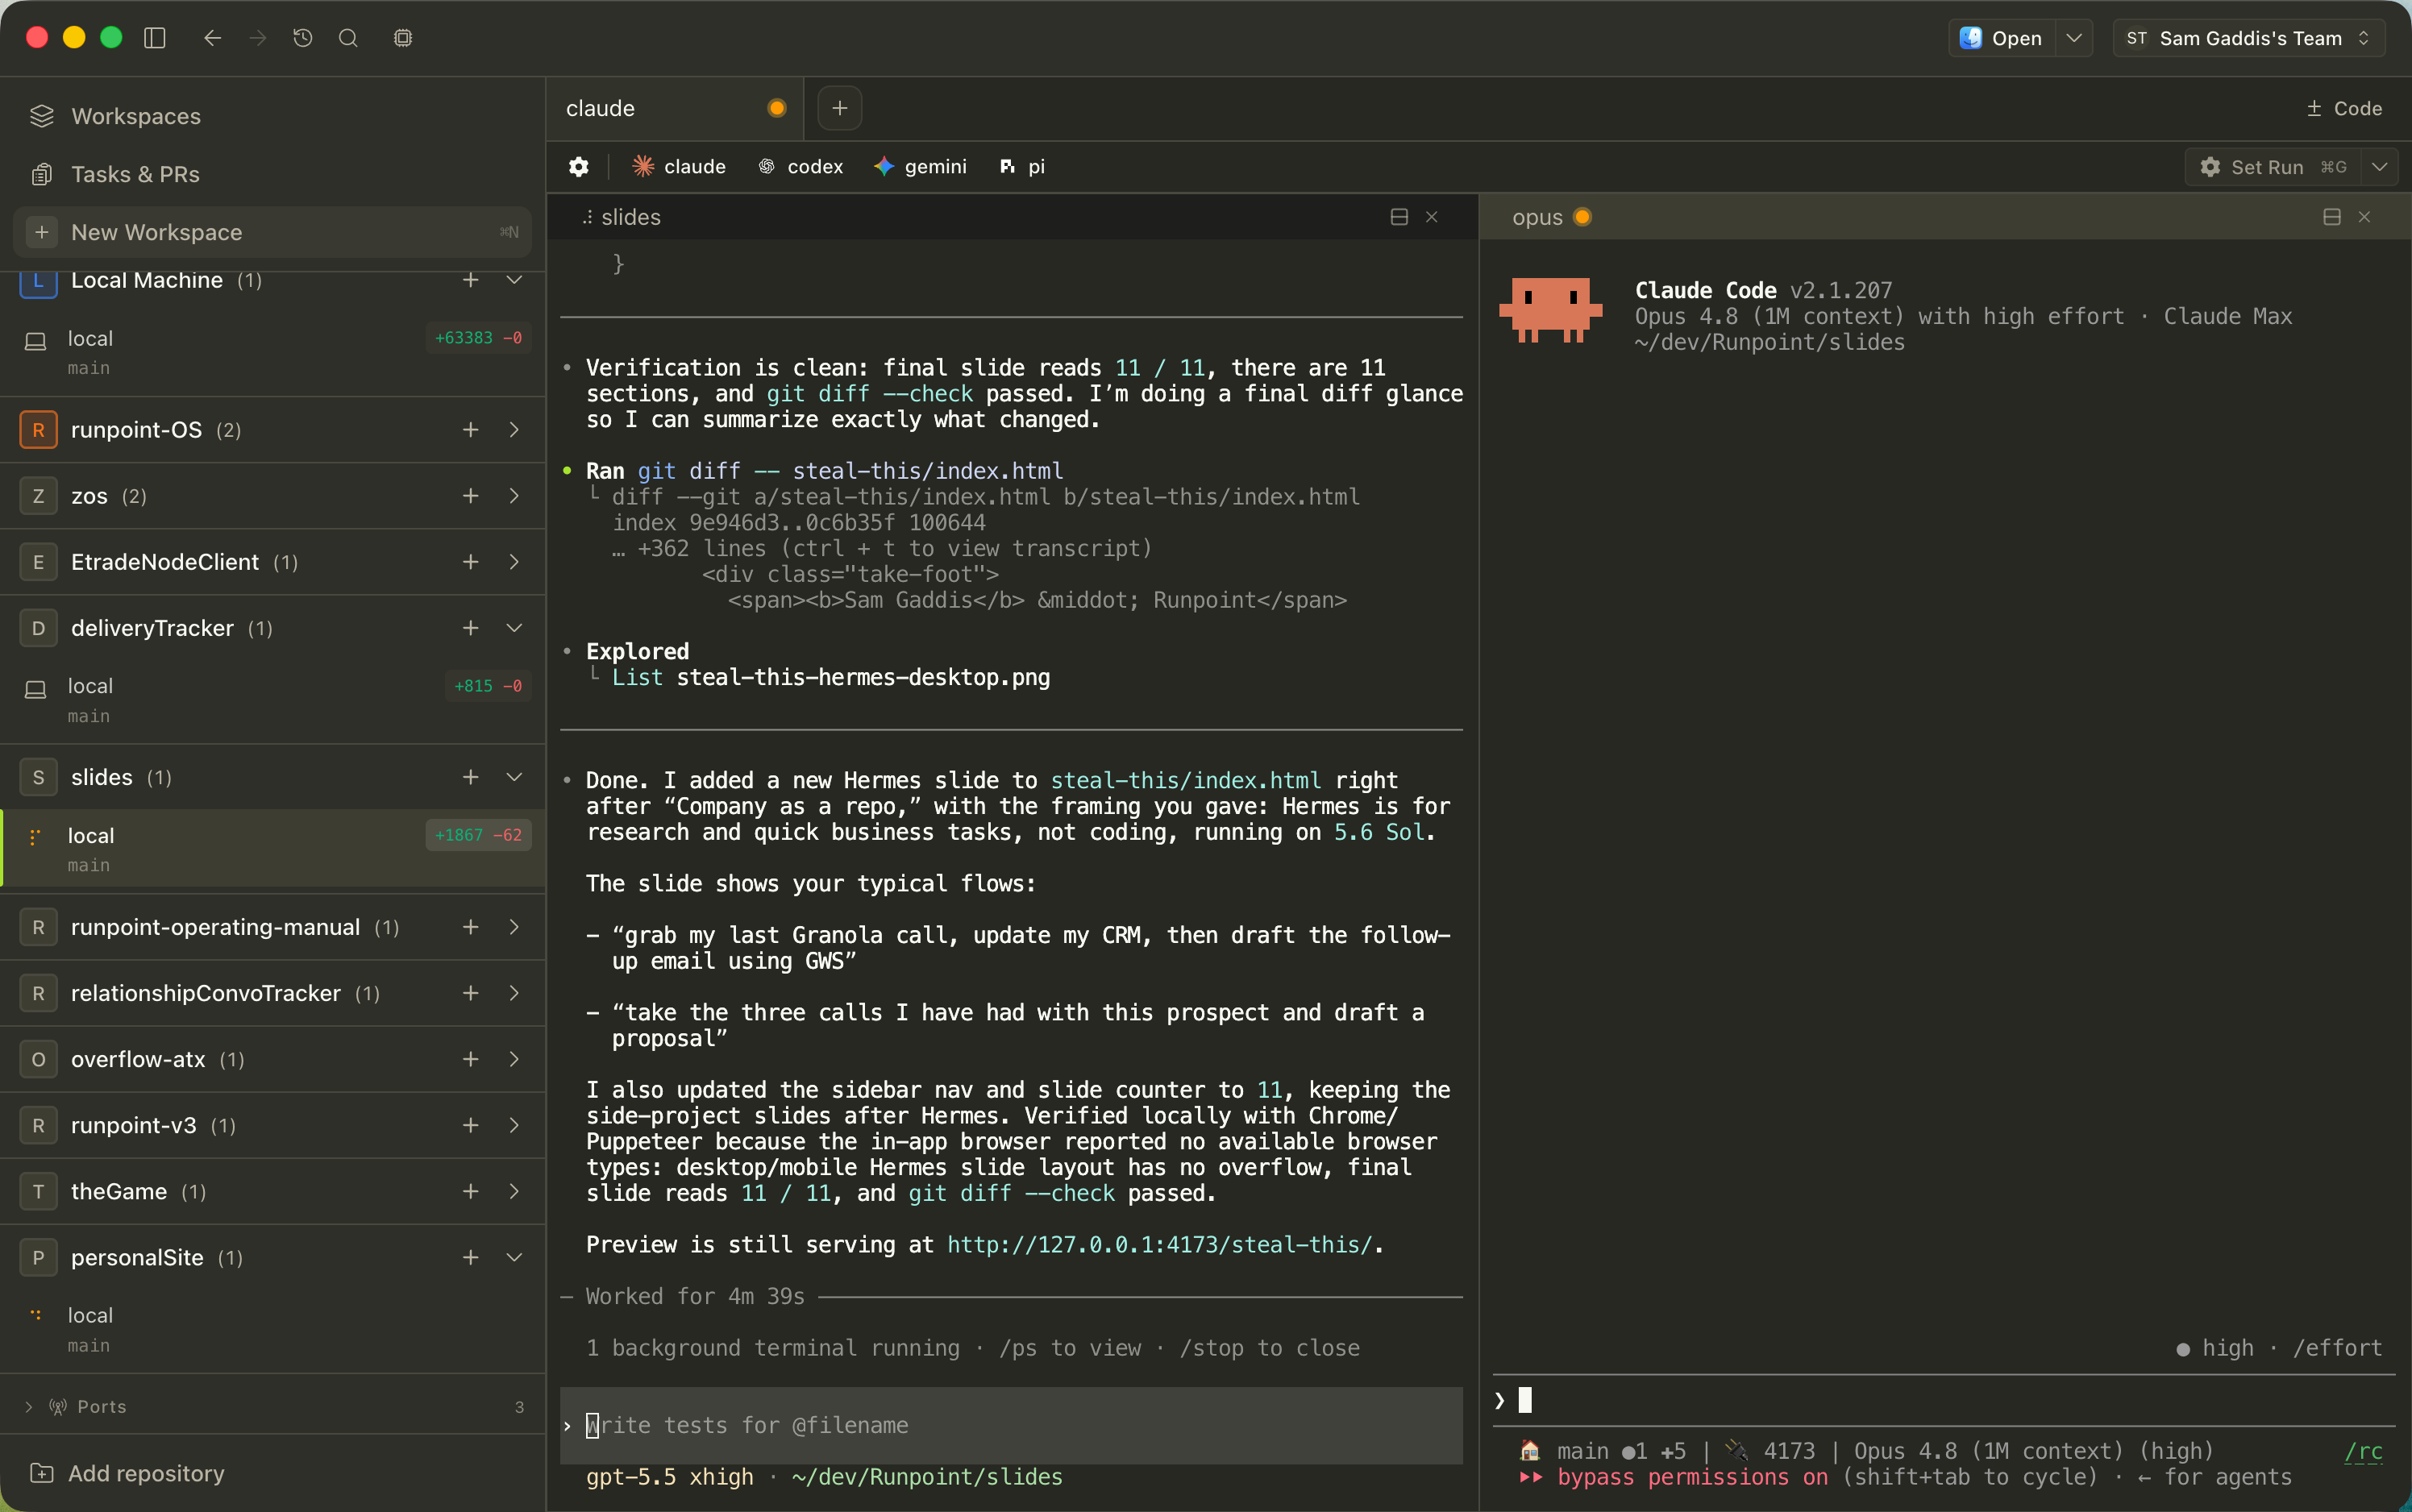The image size is (2412, 1512).
Task: Focus the Claude Code prompt input
Action: pos(1944,1400)
